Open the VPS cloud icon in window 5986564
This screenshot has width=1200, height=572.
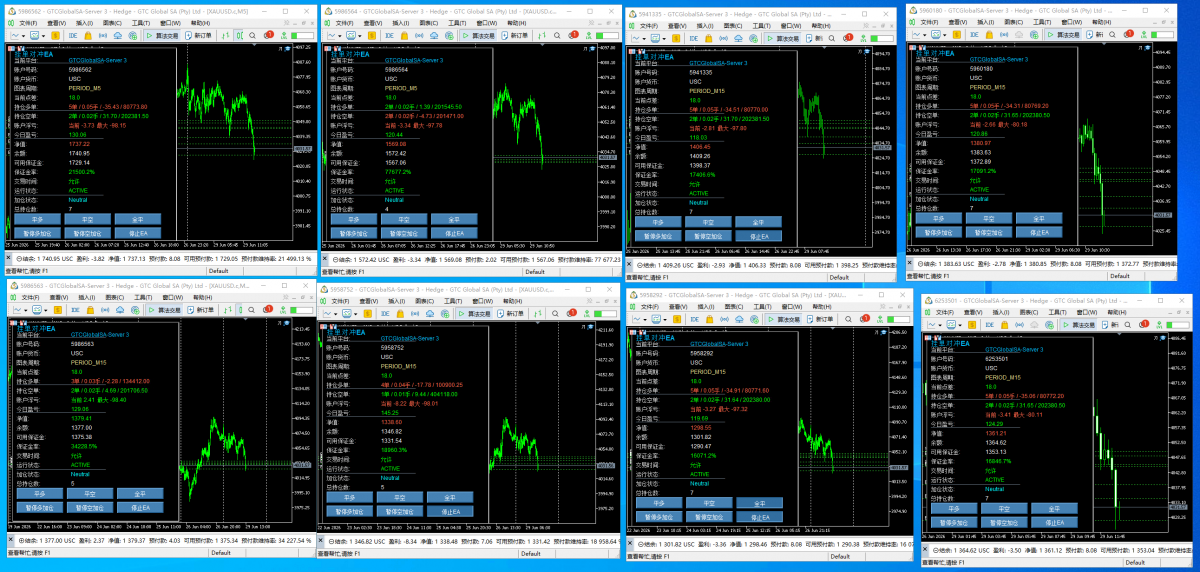tap(433, 34)
